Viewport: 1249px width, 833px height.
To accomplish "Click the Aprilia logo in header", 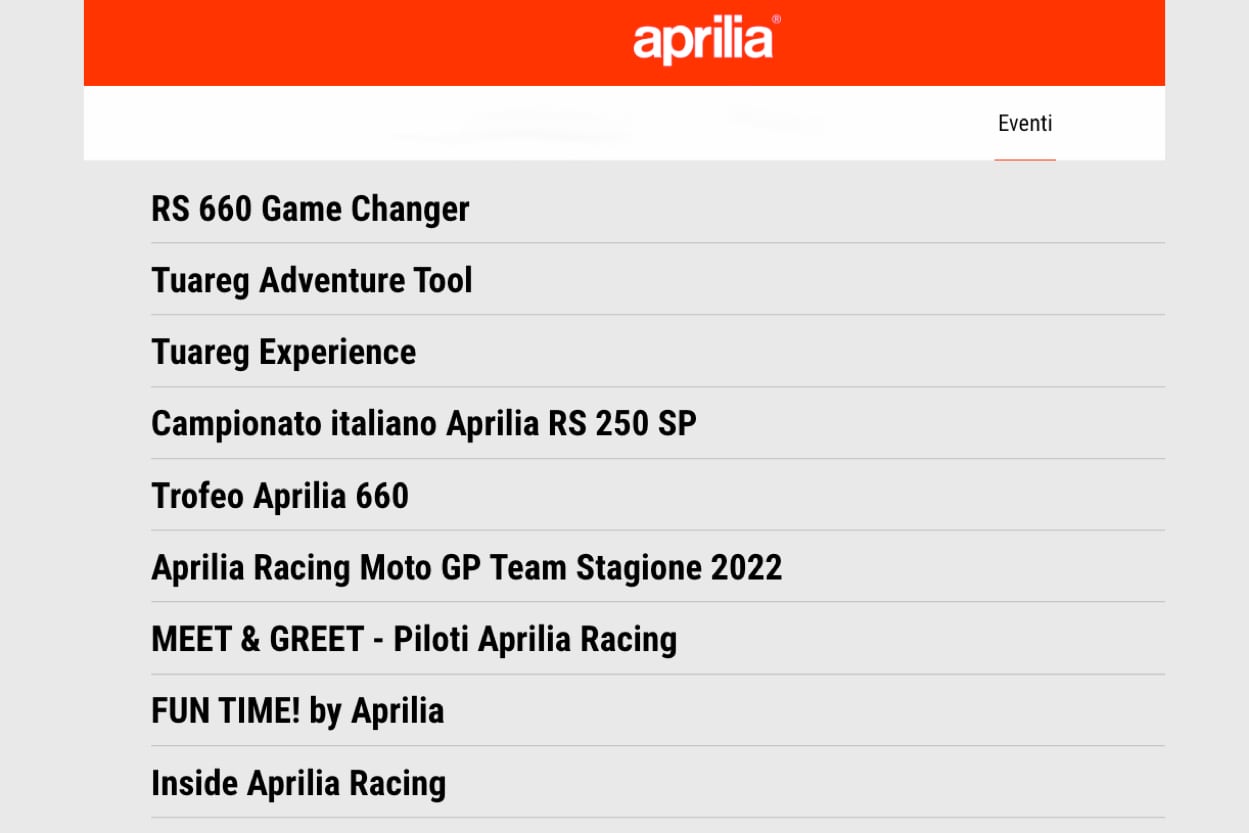I will [x=705, y=41].
